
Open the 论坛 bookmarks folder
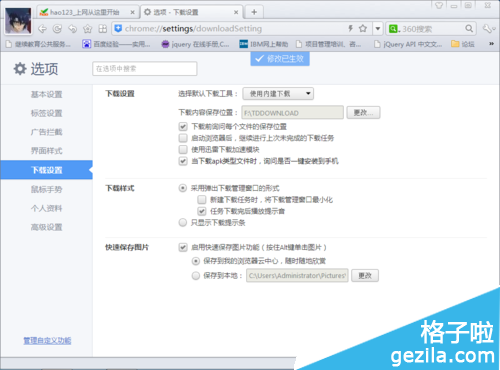click(463, 44)
